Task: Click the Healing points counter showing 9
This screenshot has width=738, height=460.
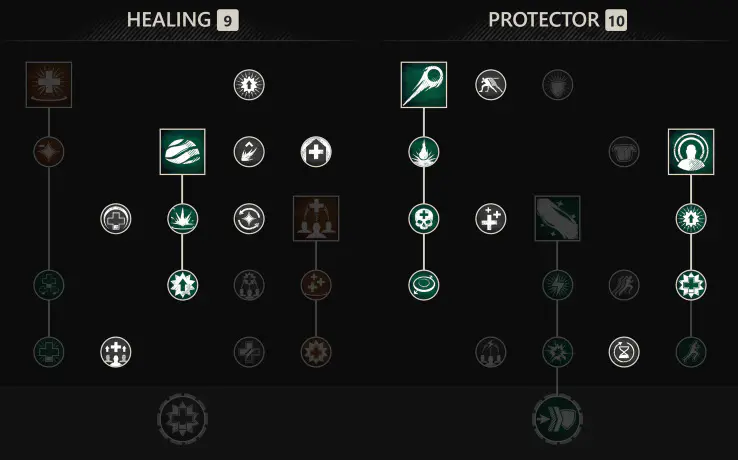Action: coord(227,21)
